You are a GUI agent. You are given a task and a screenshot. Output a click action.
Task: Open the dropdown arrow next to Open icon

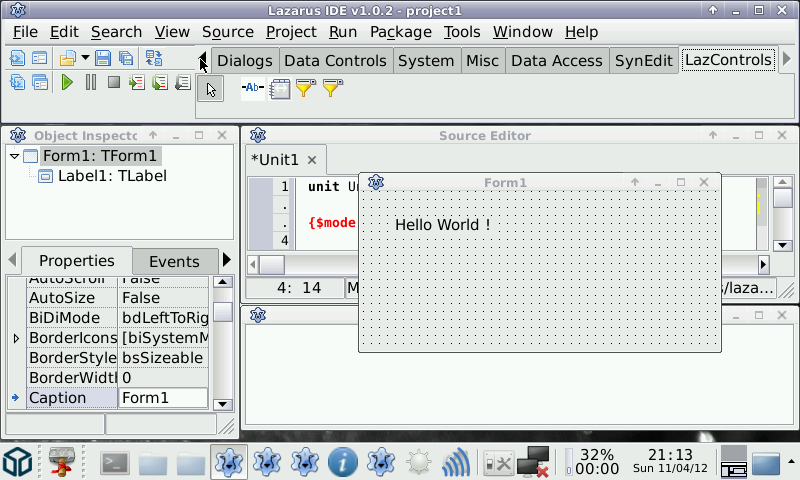pyautogui.click(x=85, y=58)
